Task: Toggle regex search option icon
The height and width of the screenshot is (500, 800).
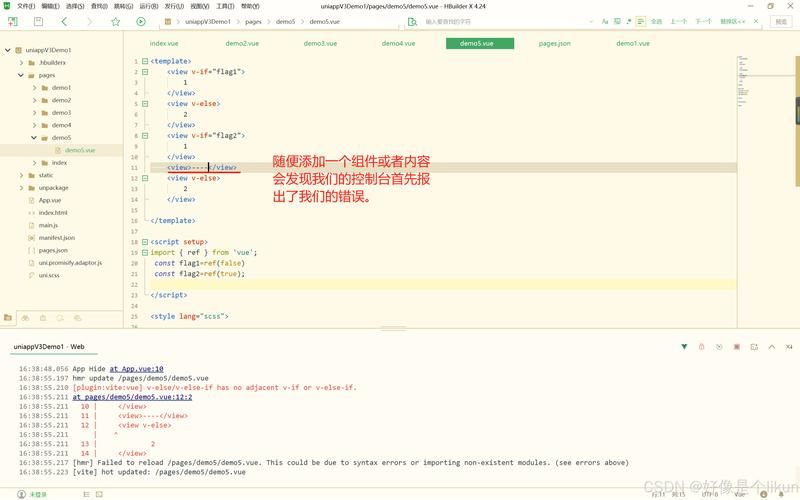Action: coord(629,21)
